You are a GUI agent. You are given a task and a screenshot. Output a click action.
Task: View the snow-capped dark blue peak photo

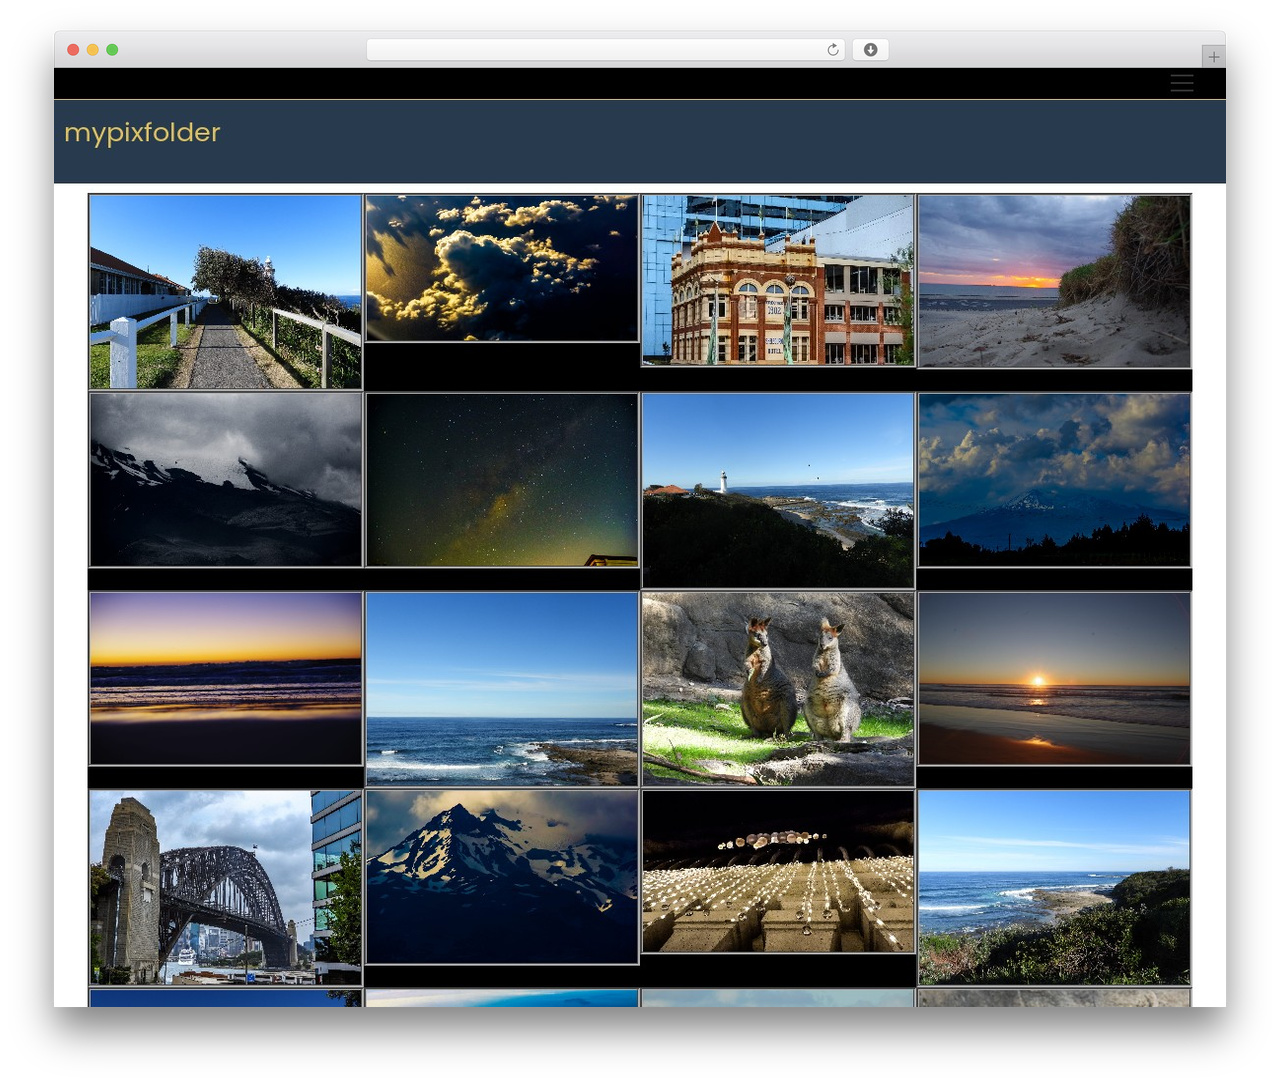click(502, 877)
